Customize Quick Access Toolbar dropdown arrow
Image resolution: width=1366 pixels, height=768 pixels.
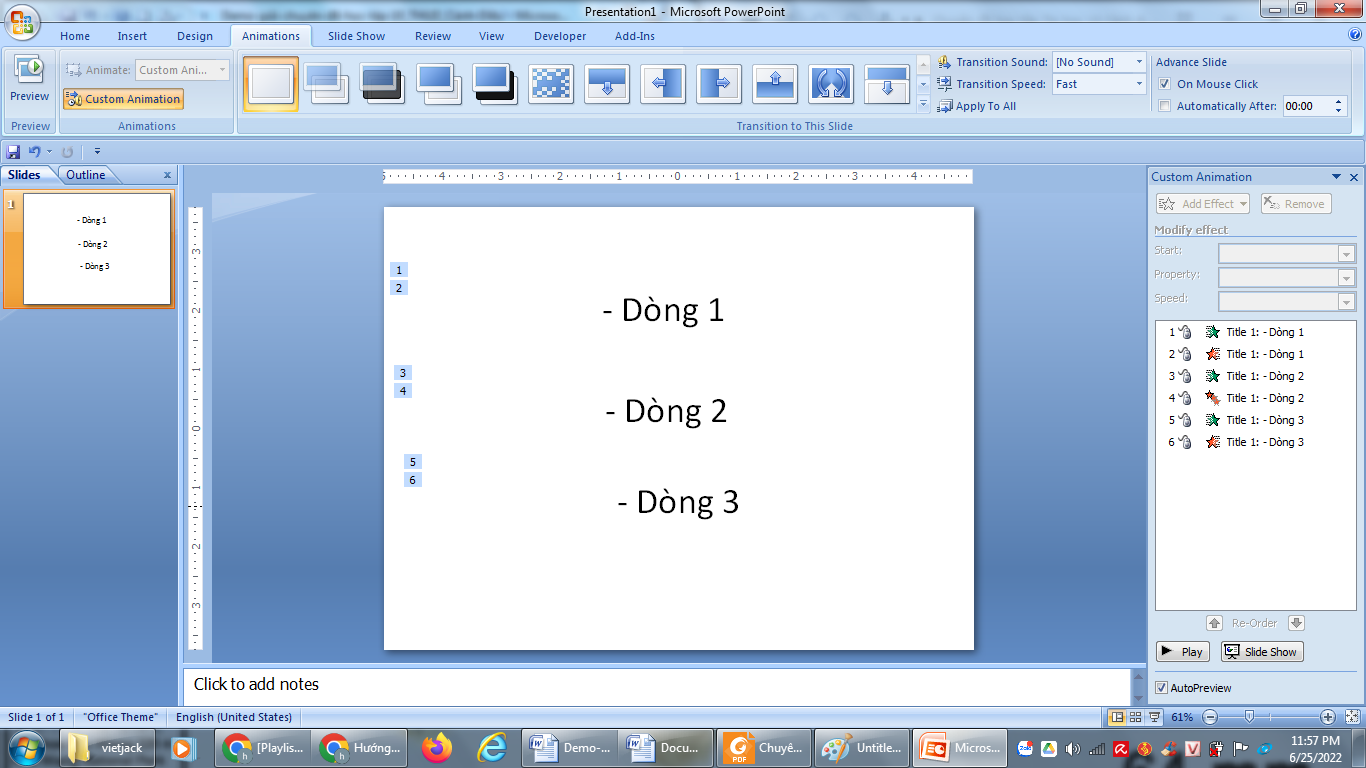97,152
